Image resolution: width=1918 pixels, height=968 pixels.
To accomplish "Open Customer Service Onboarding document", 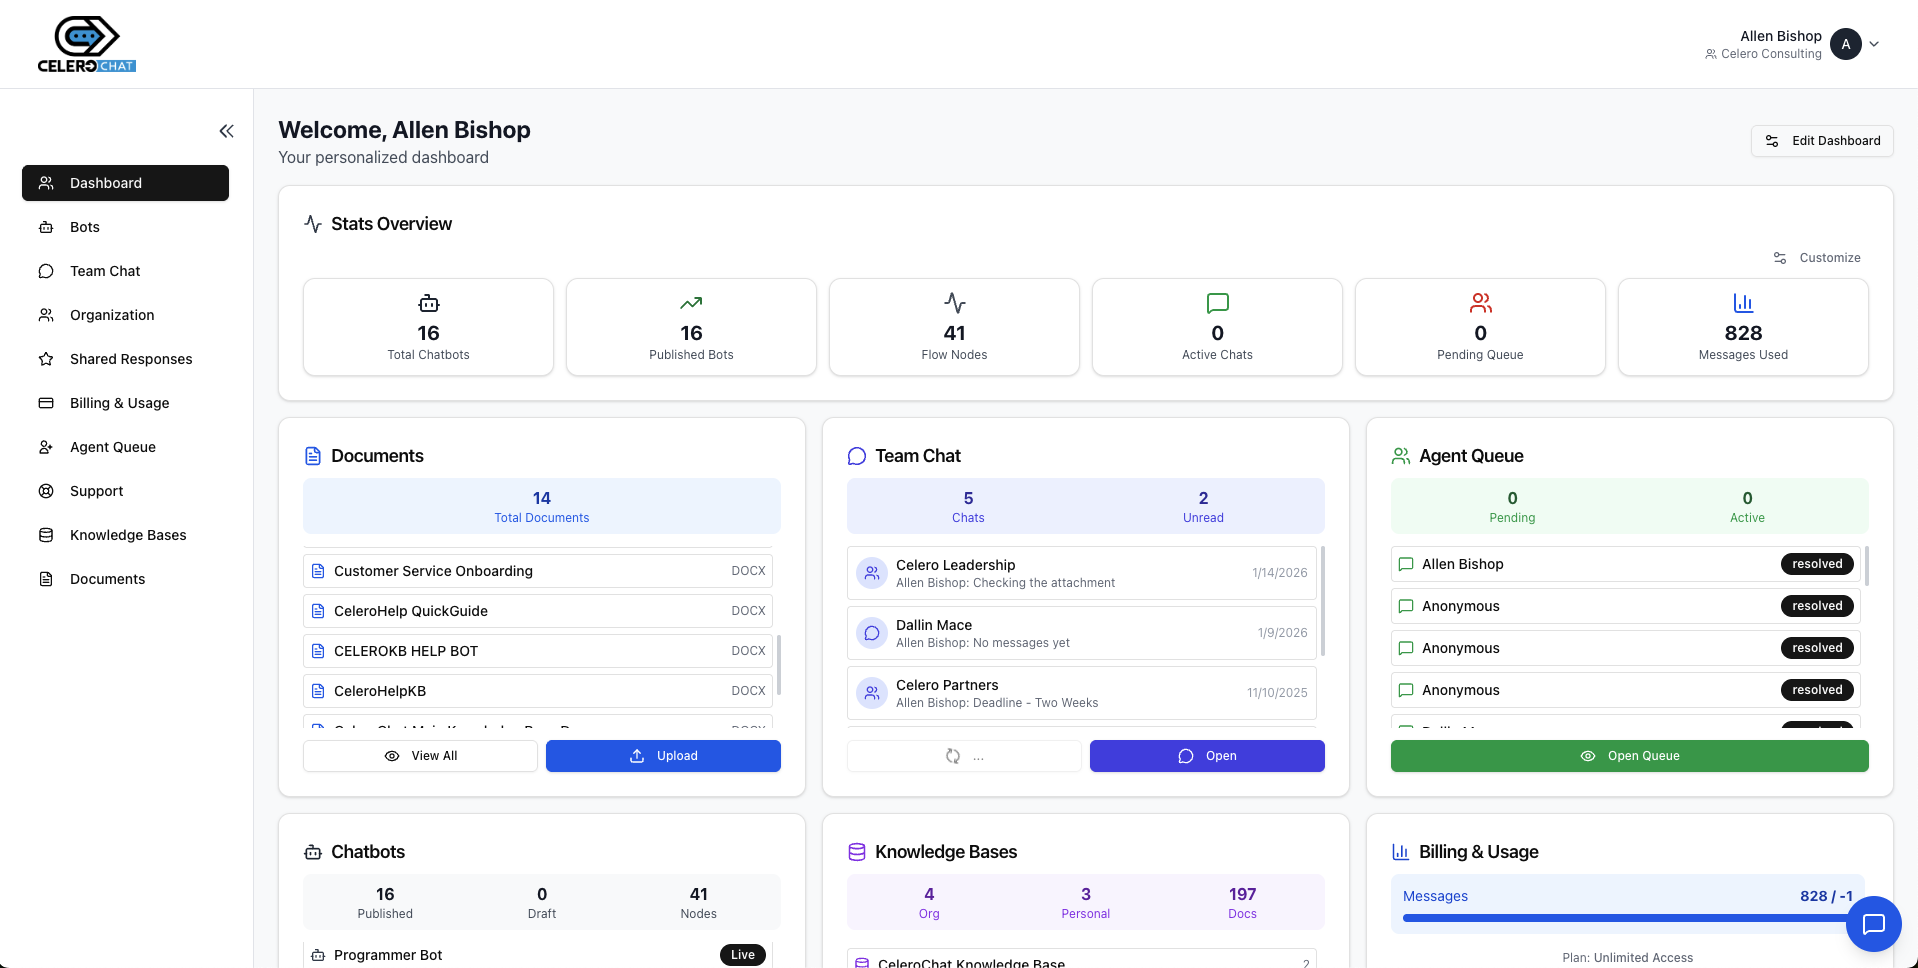I will click(538, 571).
